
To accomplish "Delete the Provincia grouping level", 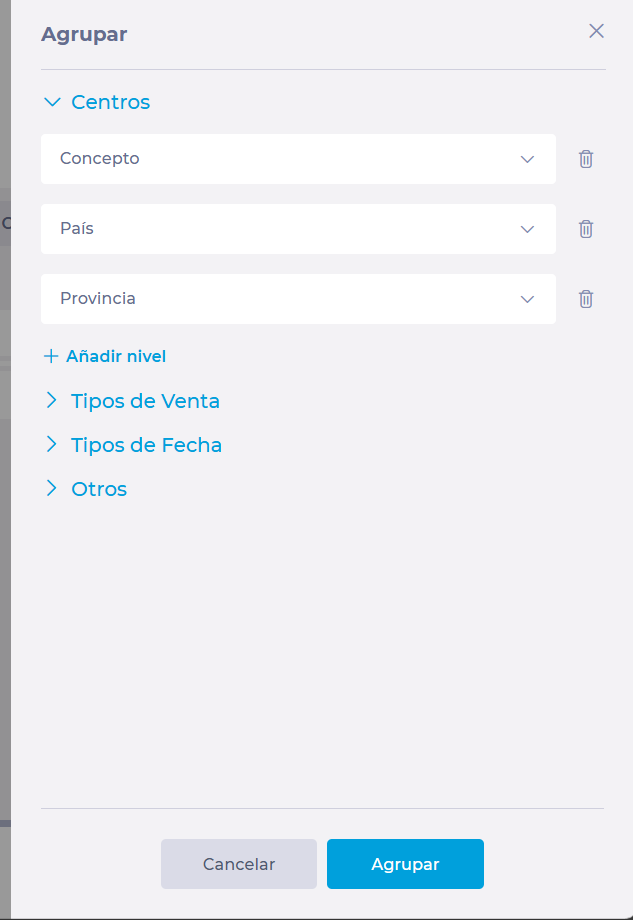I will pos(585,299).
